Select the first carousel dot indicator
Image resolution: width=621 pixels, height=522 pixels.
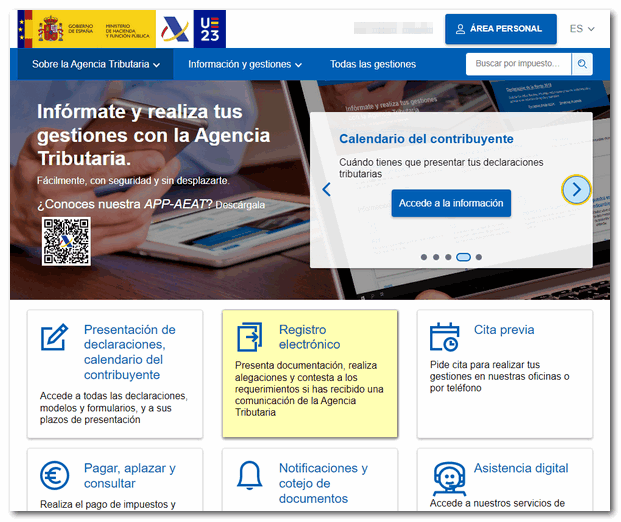pyautogui.click(x=424, y=257)
